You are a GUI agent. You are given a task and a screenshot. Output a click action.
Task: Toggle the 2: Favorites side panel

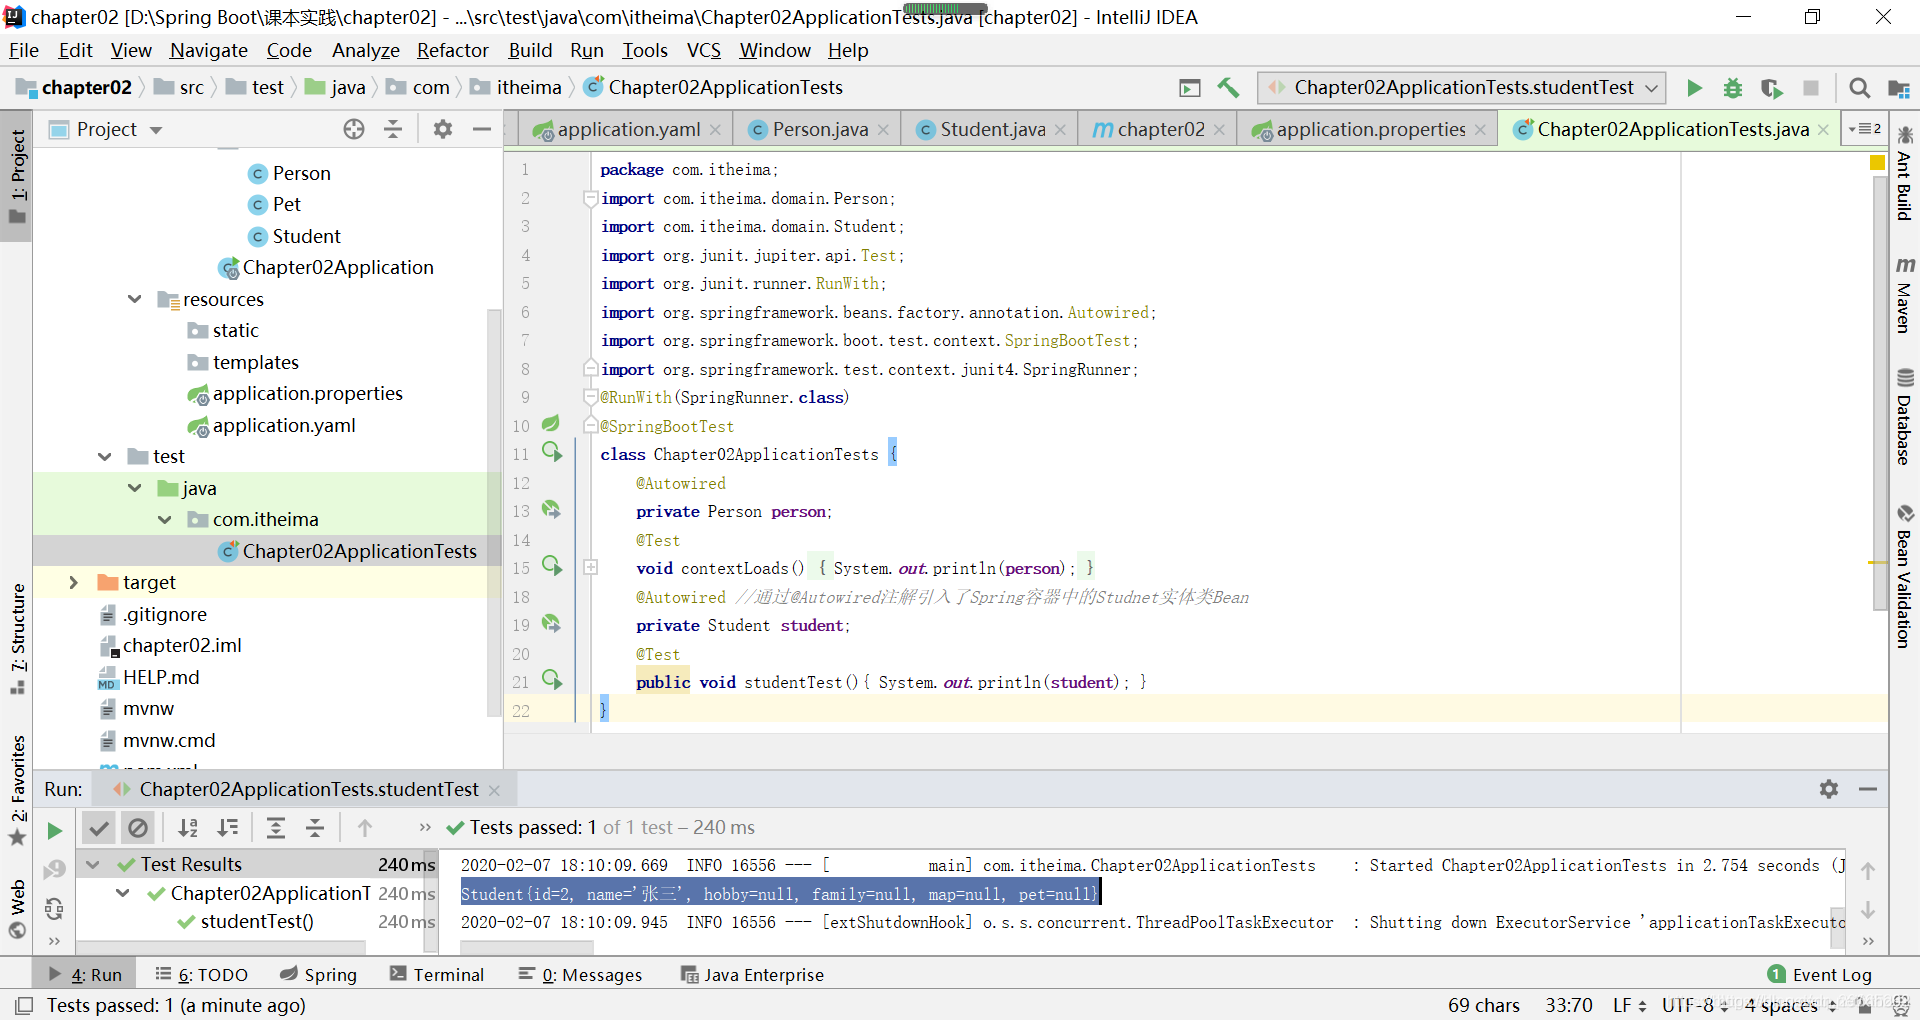(x=17, y=790)
